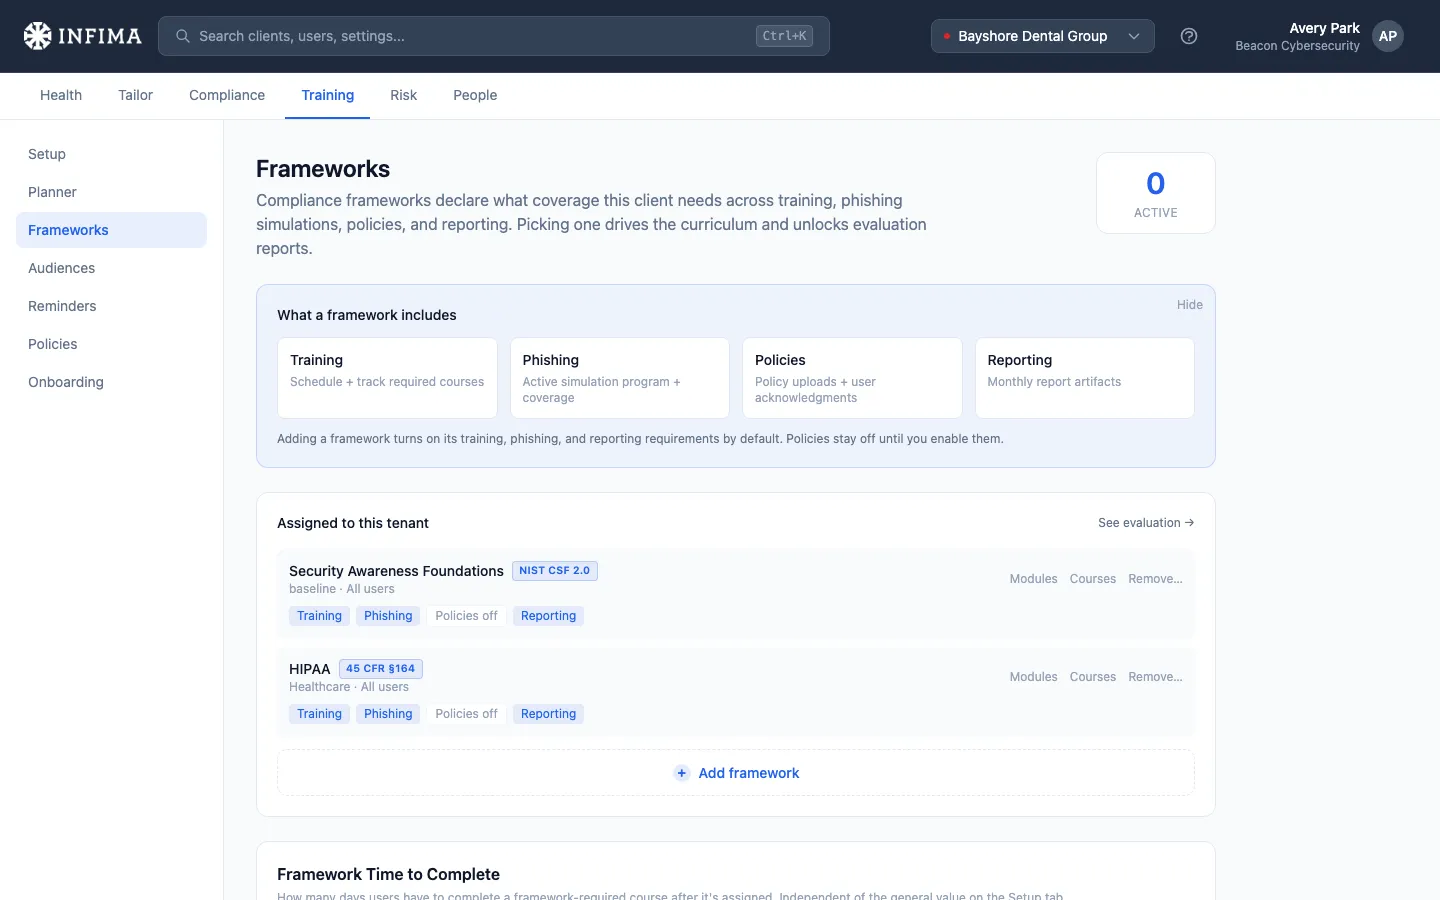1440x900 pixels.
Task: Click the Beacon Cybersecurity label
Action: coord(1297,46)
